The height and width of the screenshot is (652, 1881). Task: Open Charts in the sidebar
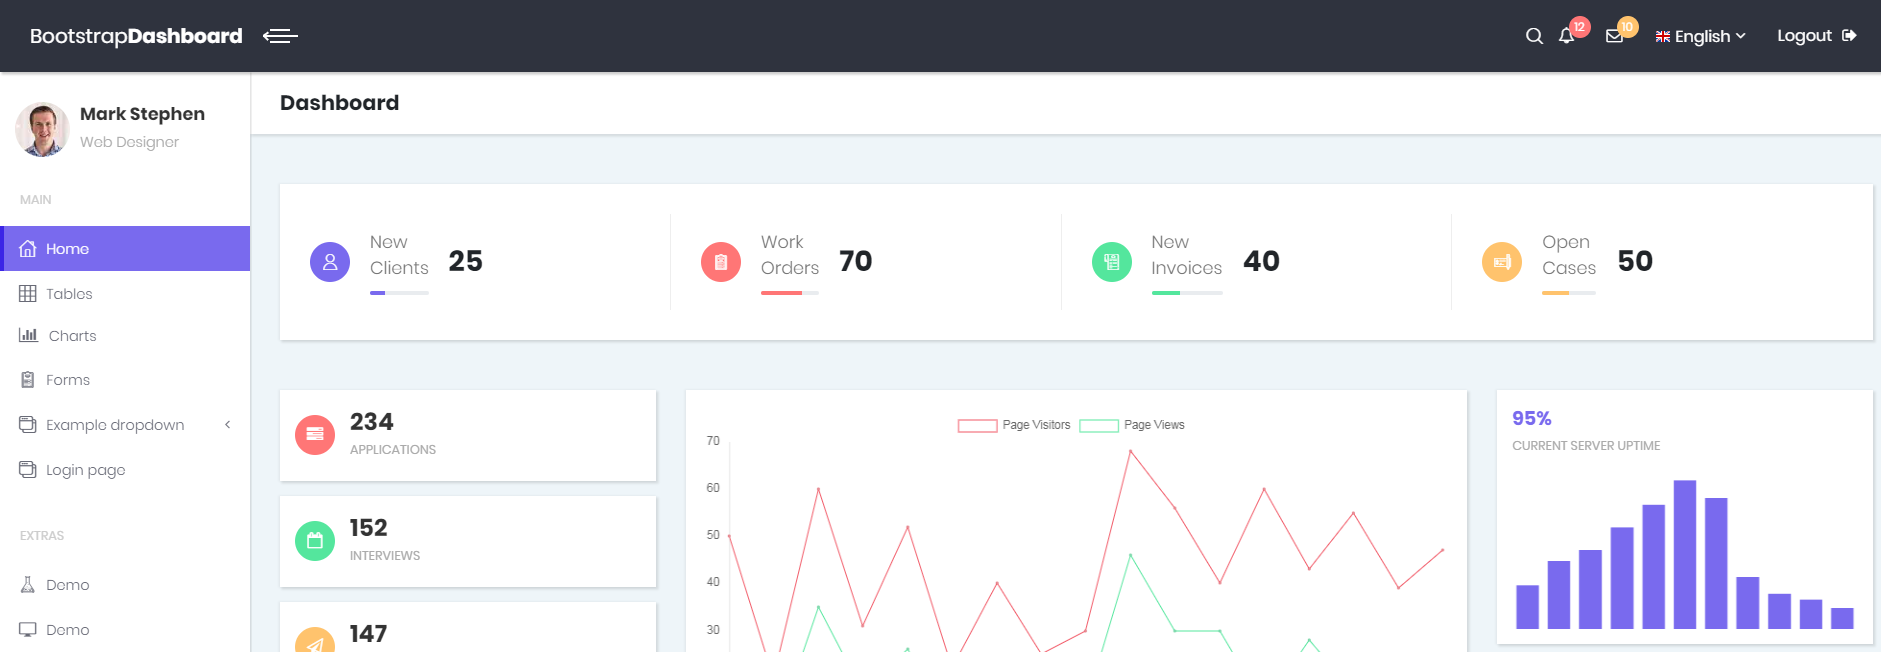125,336
